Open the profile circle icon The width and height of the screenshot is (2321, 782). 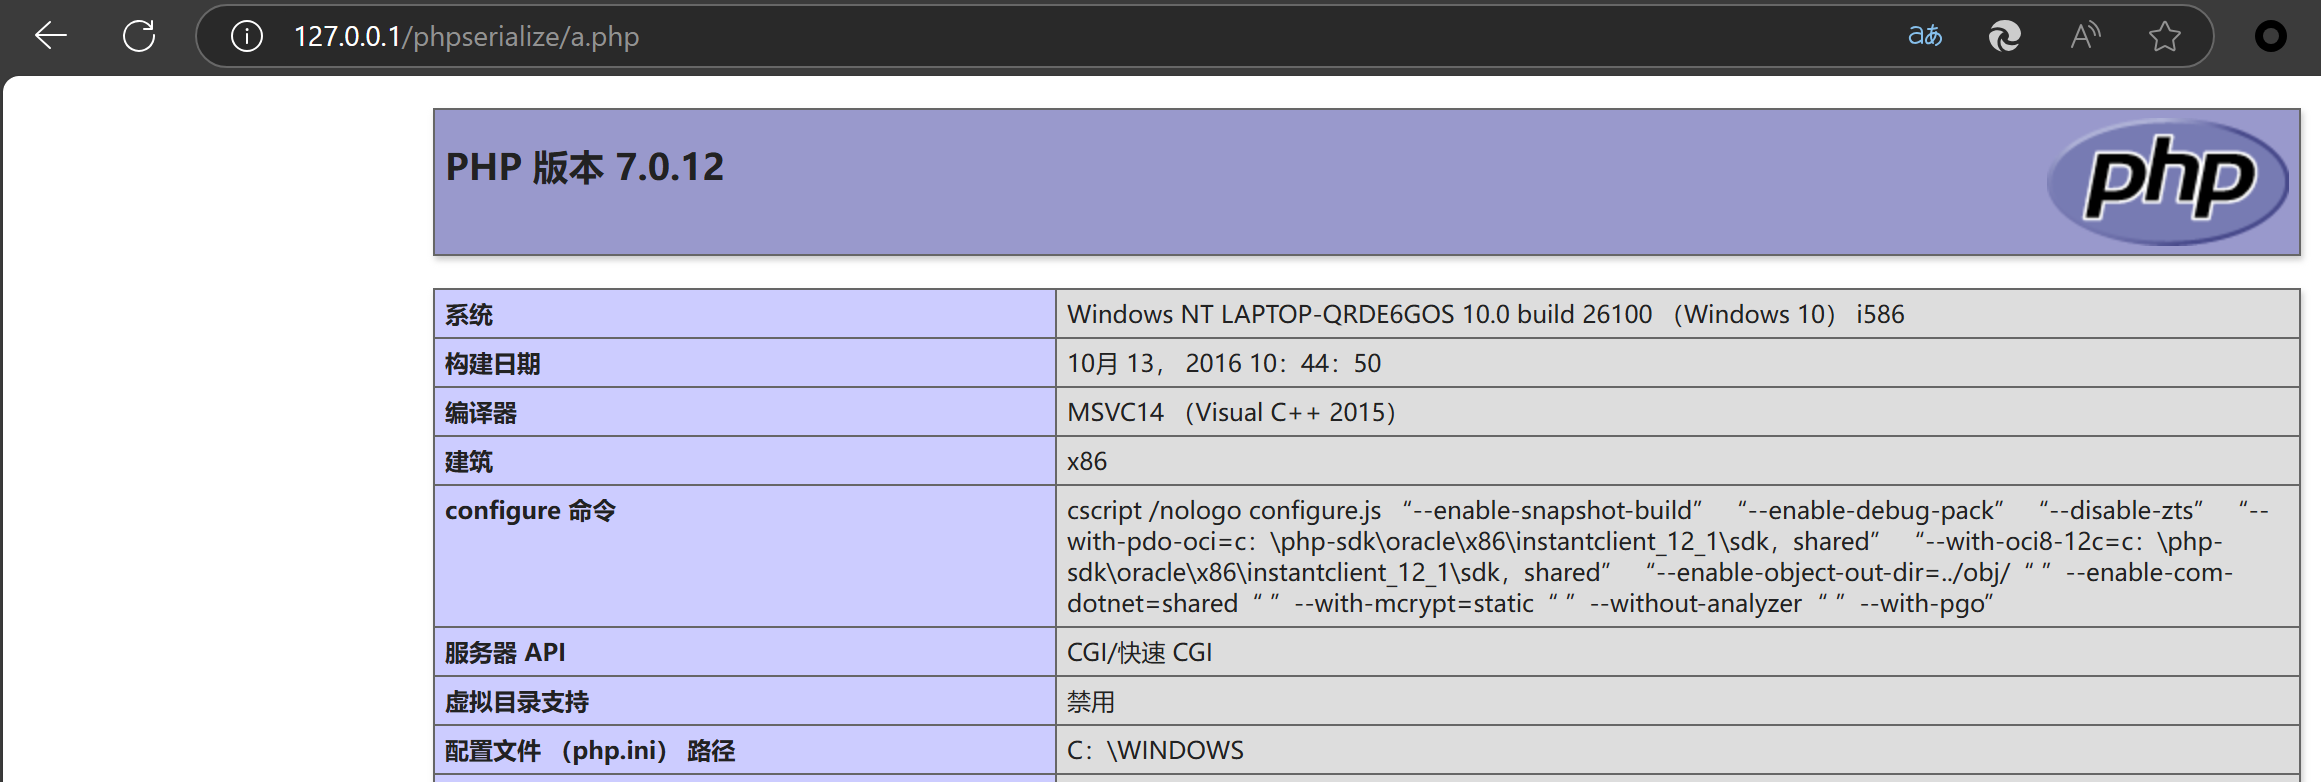pos(2271,36)
